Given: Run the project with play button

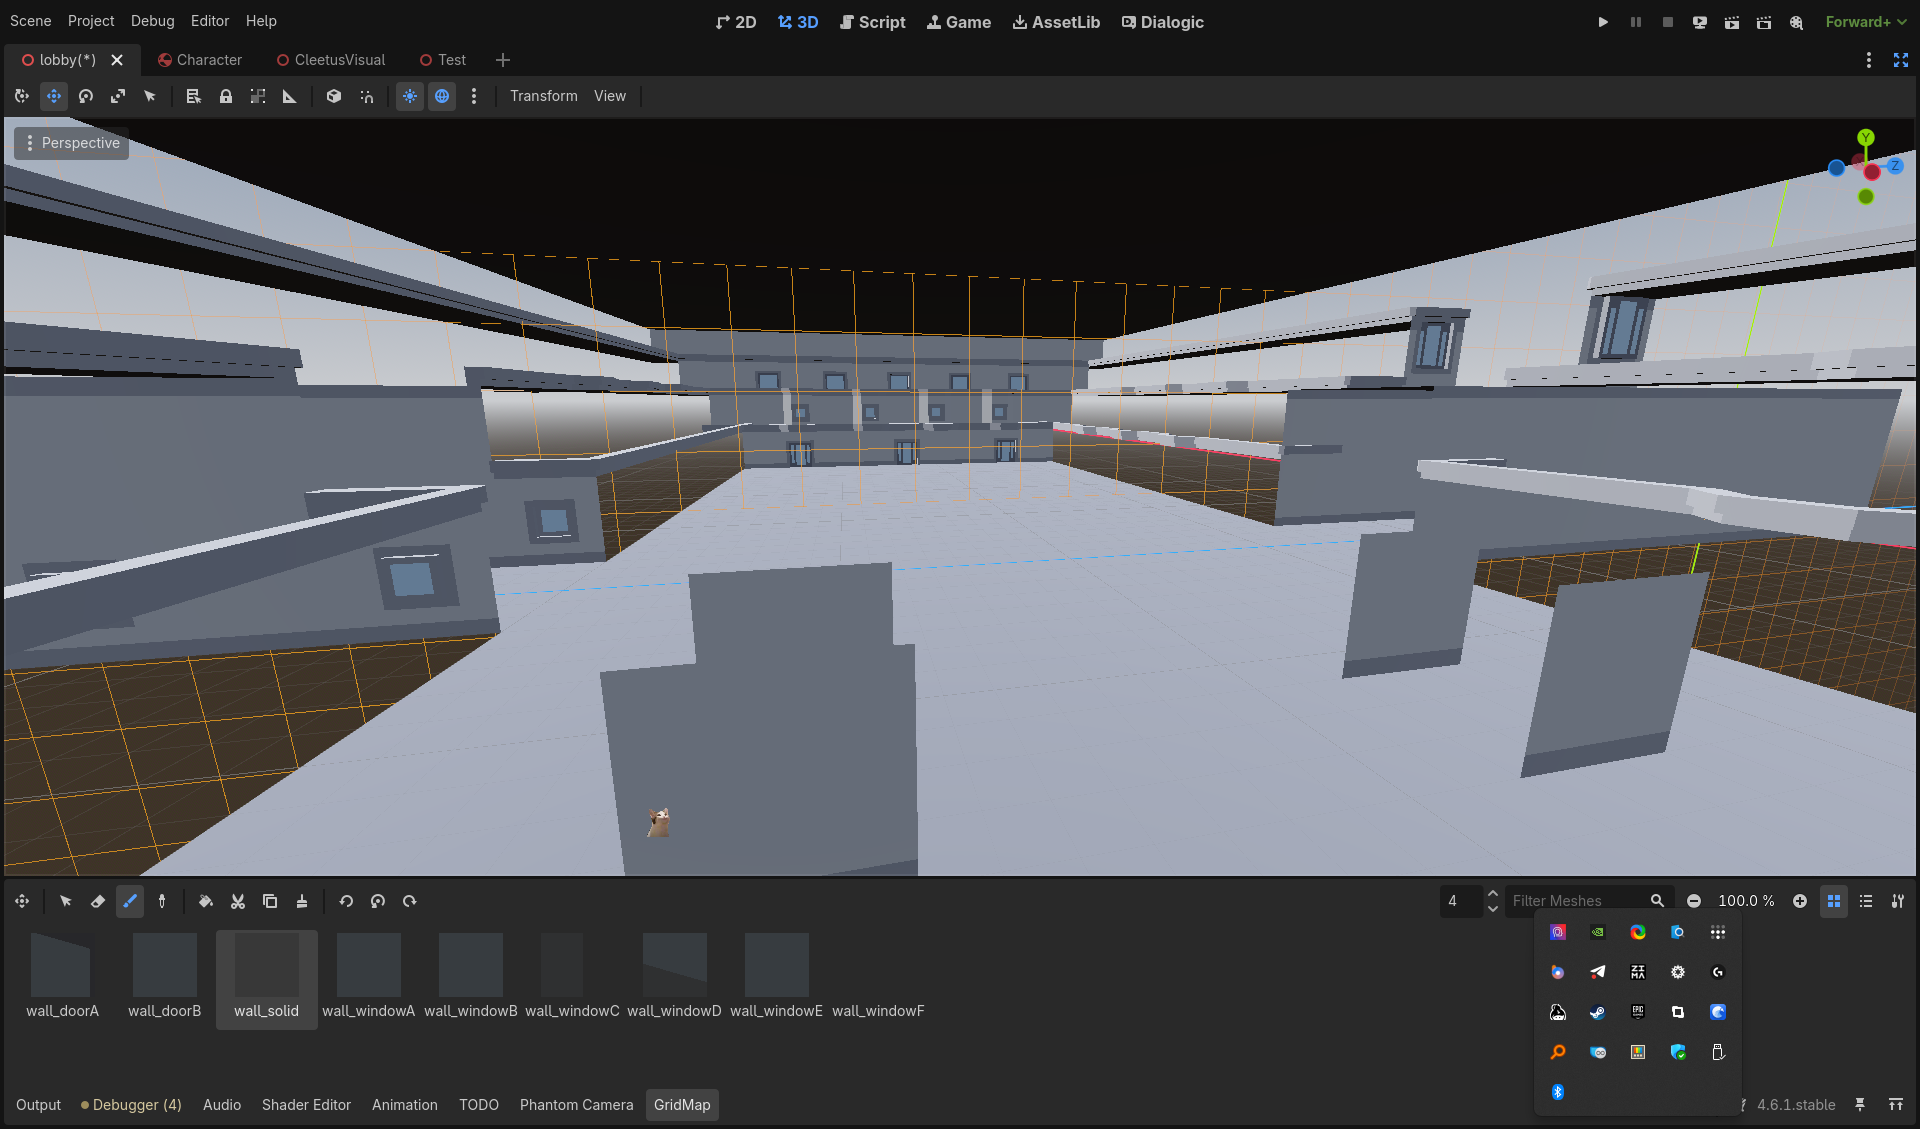Looking at the screenshot, I should click(1603, 22).
